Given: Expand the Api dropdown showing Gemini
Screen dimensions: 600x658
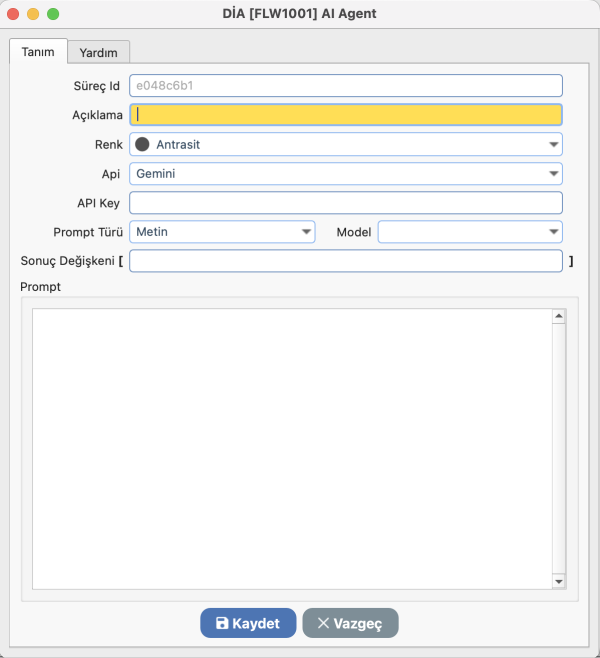Looking at the screenshot, I should click(553, 173).
